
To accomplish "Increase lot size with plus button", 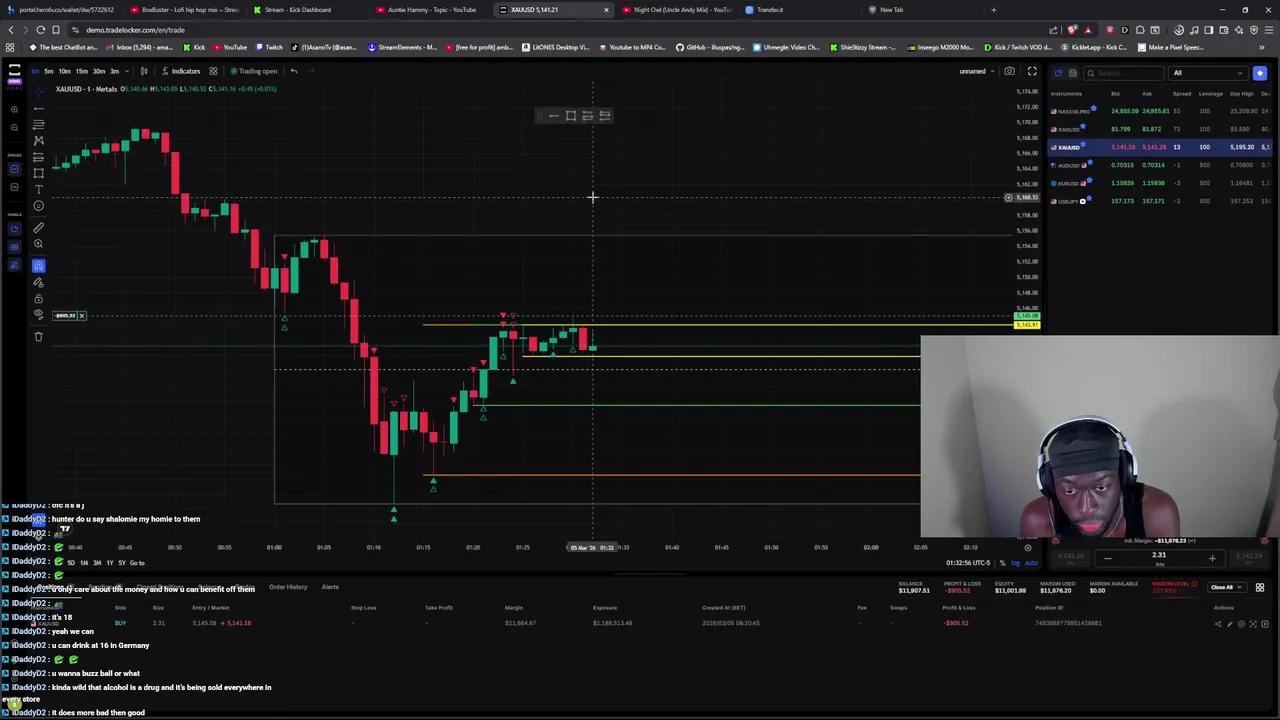I will (x=1212, y=558).
